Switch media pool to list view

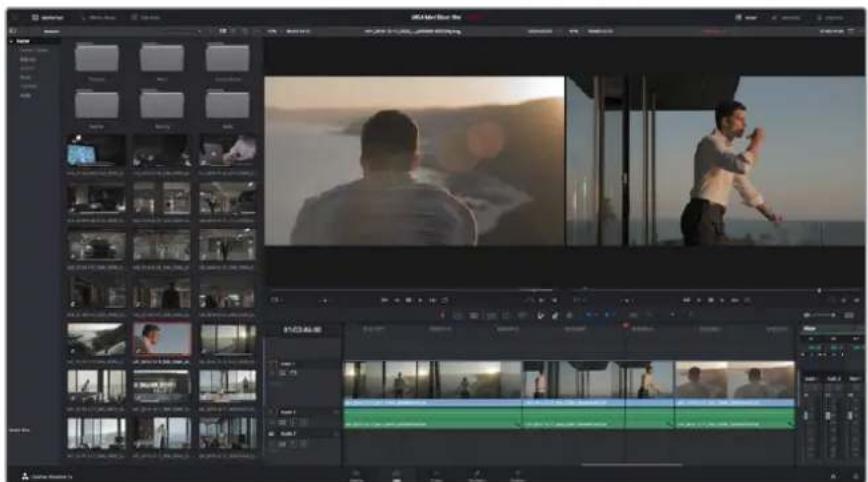(x=234, y=32)
